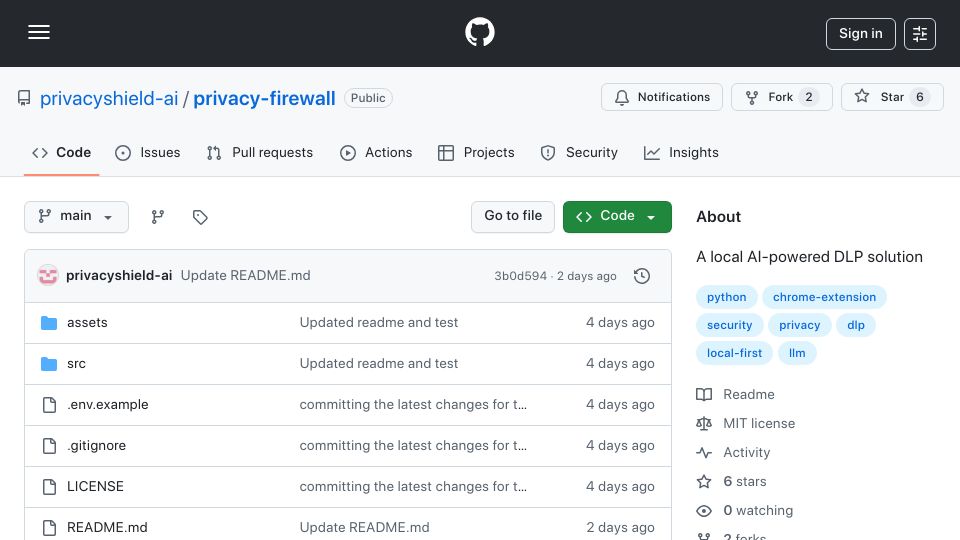View the 0 watching link
This screenshot has width=960, height=540.
[x=744, y=511]
